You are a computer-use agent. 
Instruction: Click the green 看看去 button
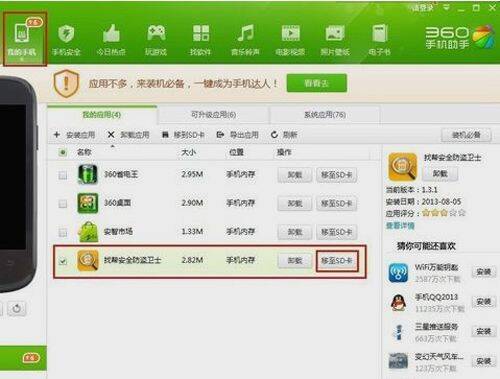coord(317,83)
